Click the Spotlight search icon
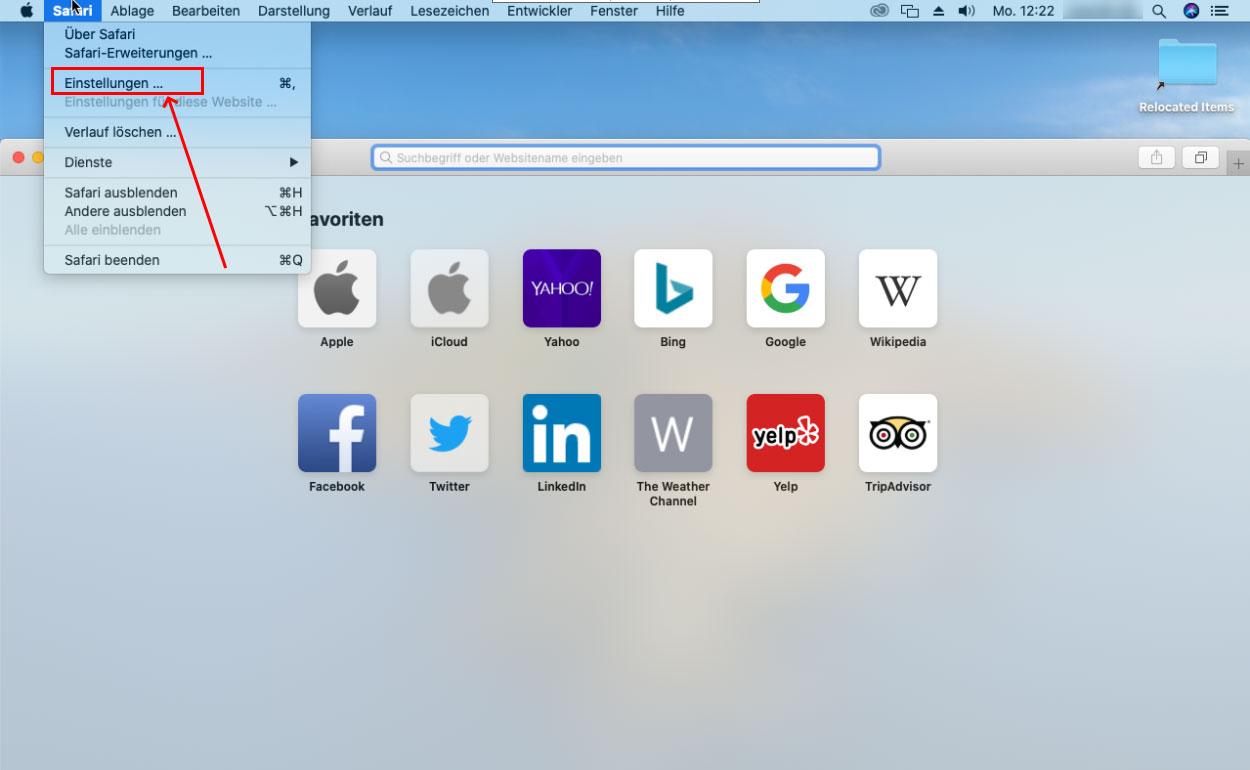Viewport: 1250px width, 770px height. pyautogui.click(x=1159, y=11)
